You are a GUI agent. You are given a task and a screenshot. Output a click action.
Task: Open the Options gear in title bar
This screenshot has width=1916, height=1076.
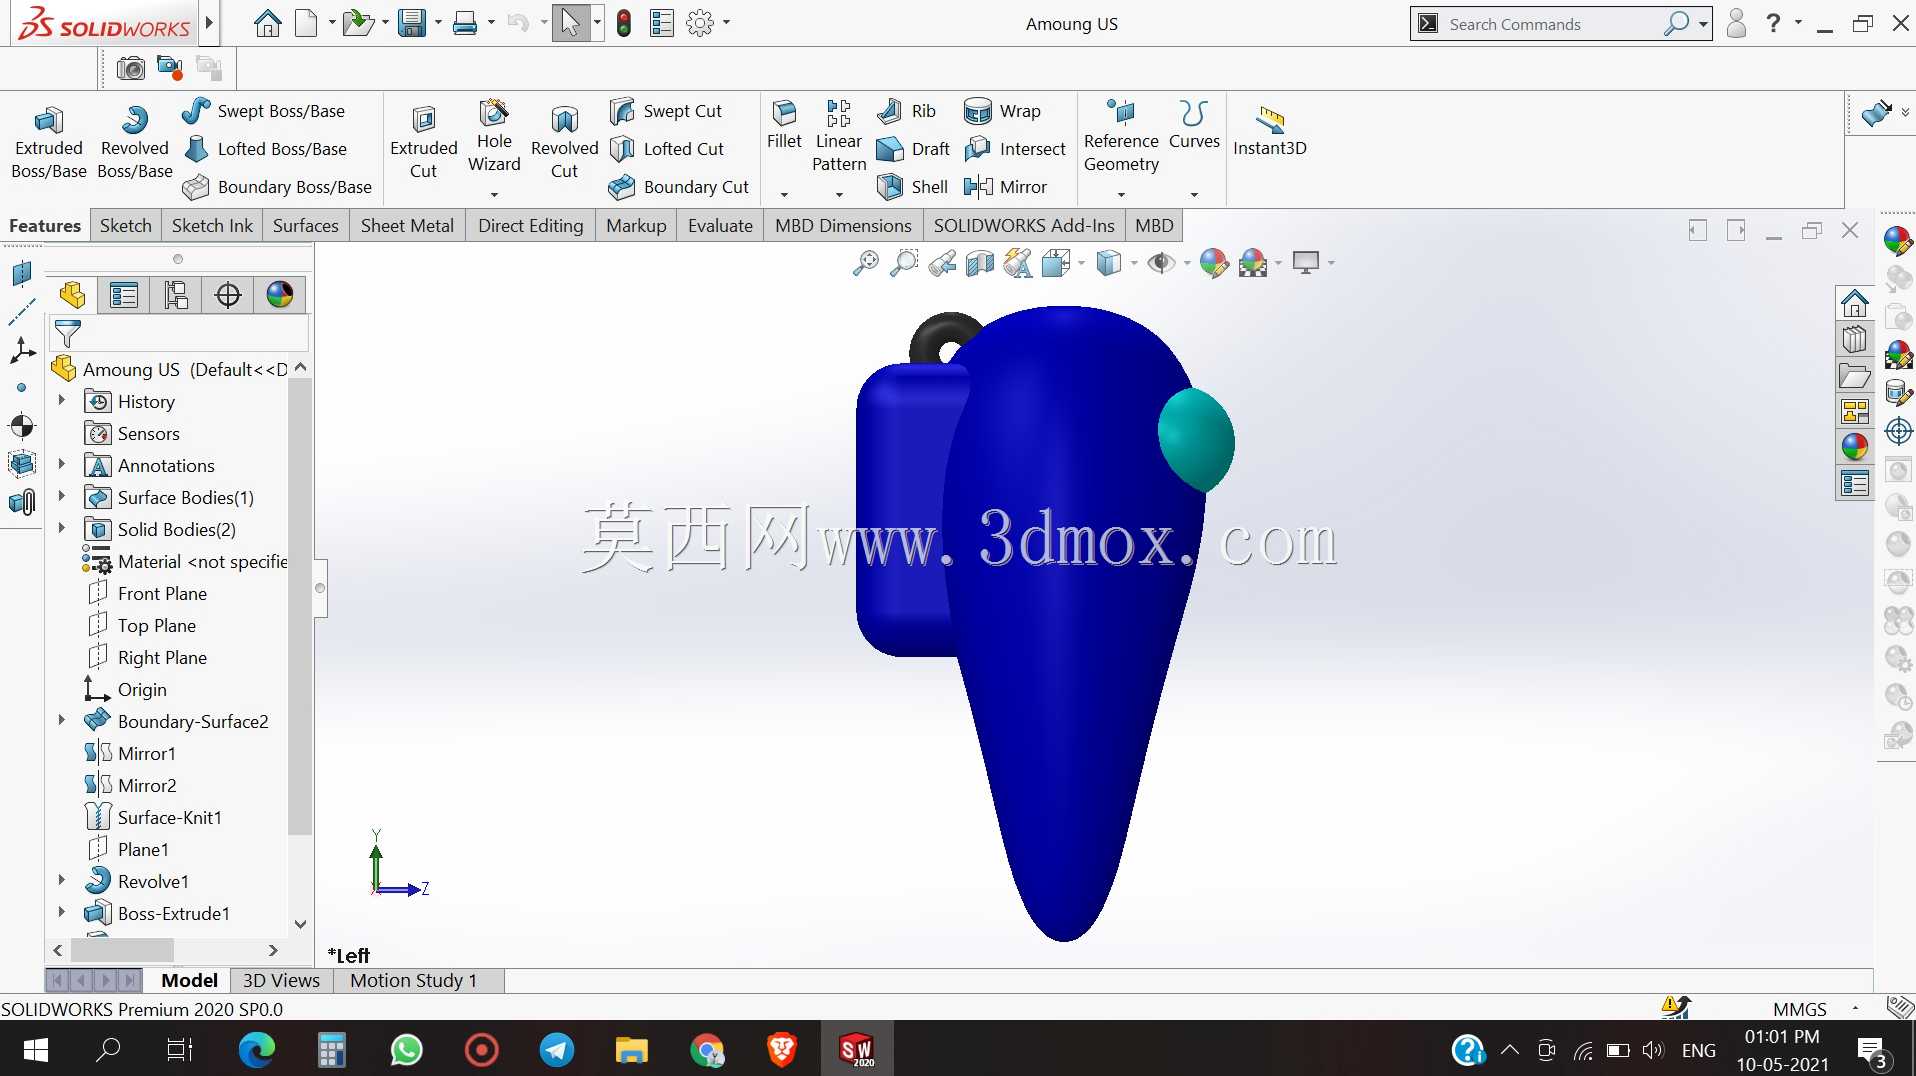pos(700,23)
